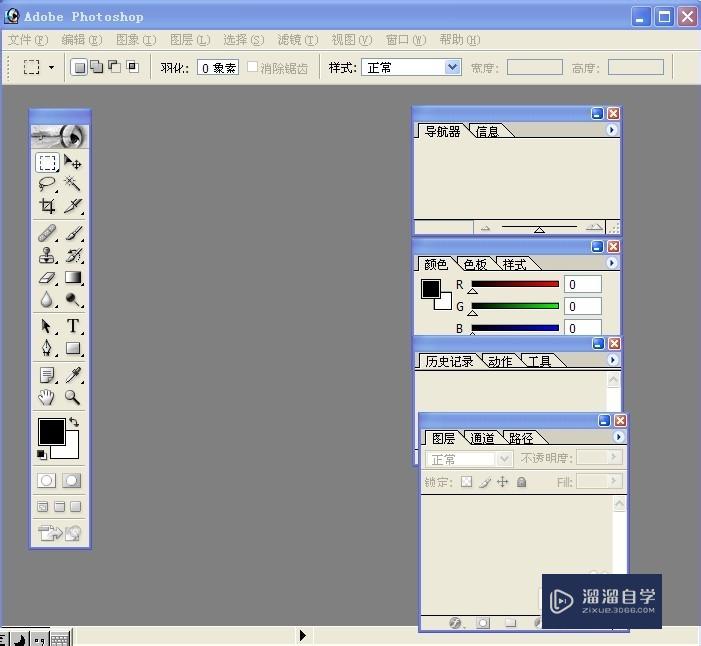Choose the Gradient tool

72,278
